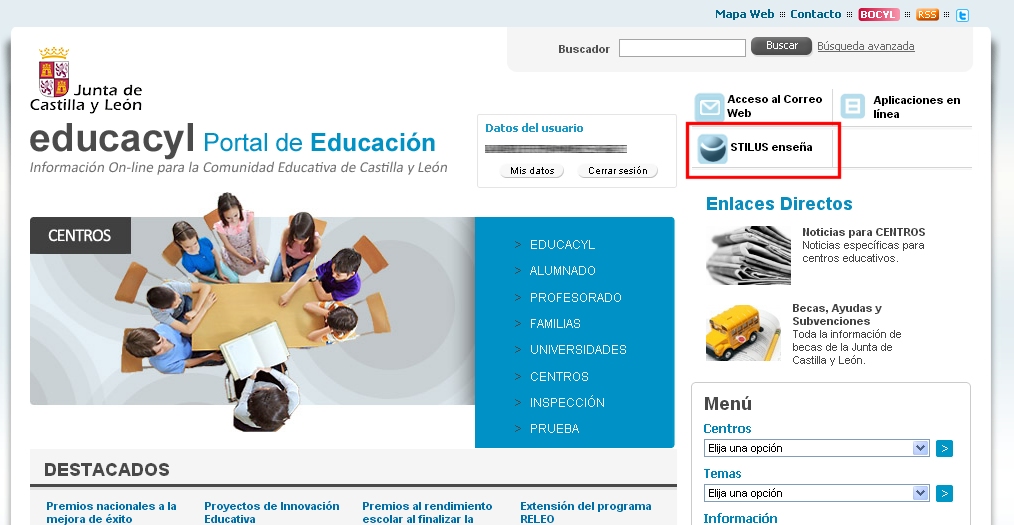Click the DESTACADOS heading

click(x=107, y=469)
